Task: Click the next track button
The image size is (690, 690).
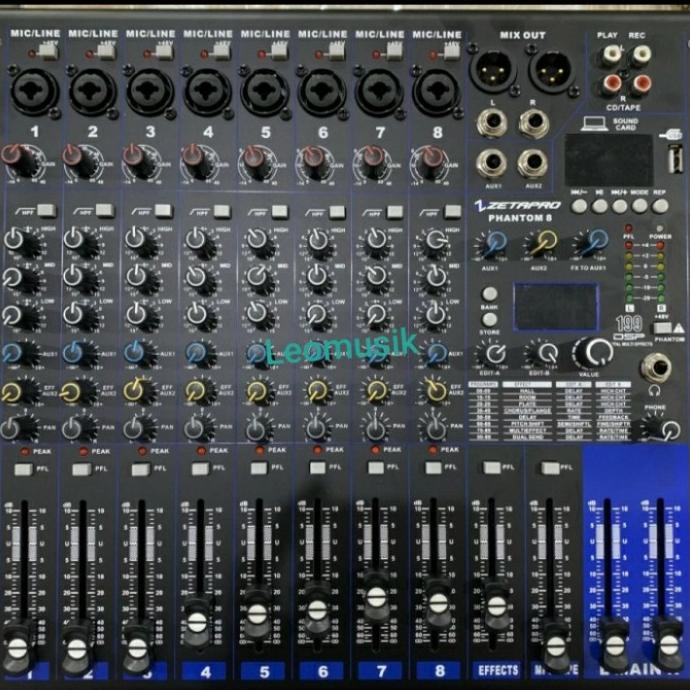Action: tap(620, 206)
